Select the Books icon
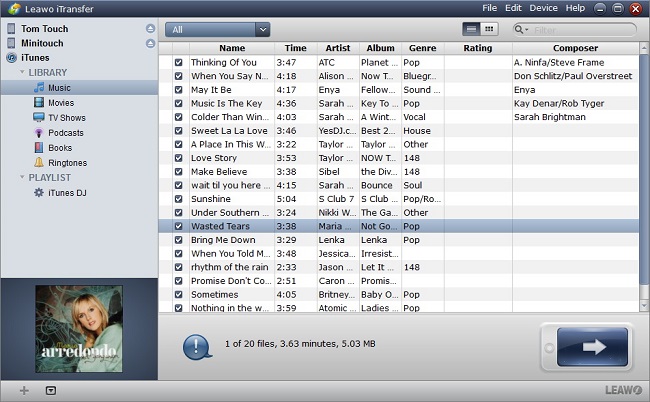650x402 pixels. 39,148
